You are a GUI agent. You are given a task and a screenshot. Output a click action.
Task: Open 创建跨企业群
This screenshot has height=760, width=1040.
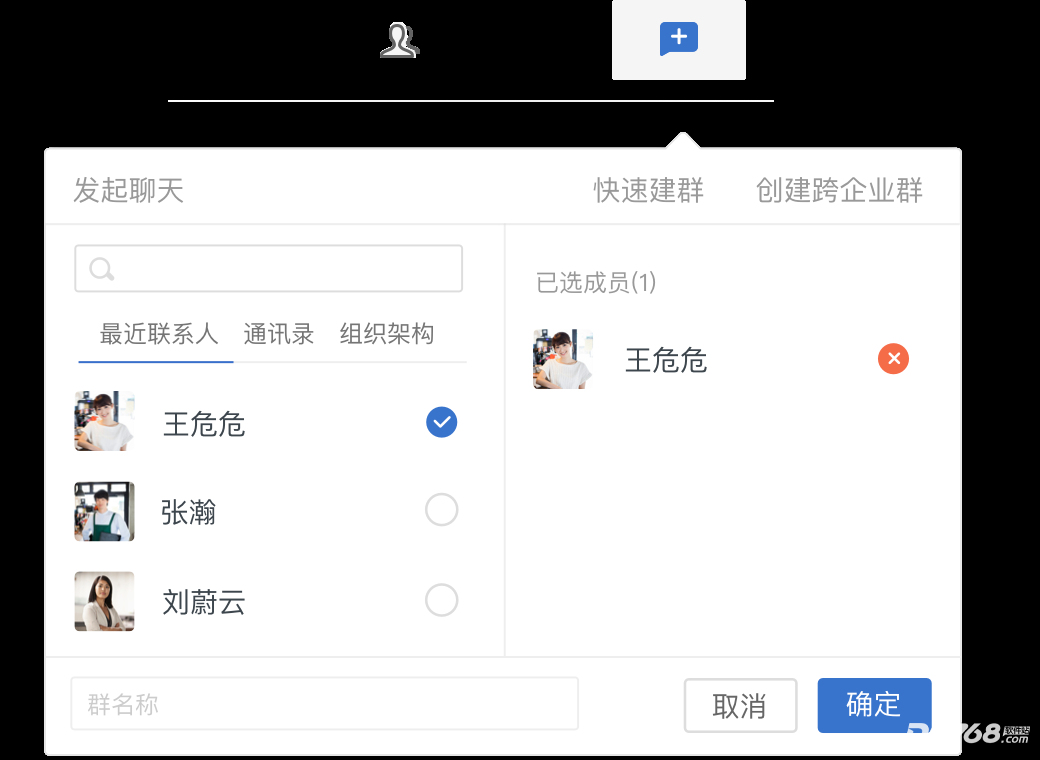(838, 189)
